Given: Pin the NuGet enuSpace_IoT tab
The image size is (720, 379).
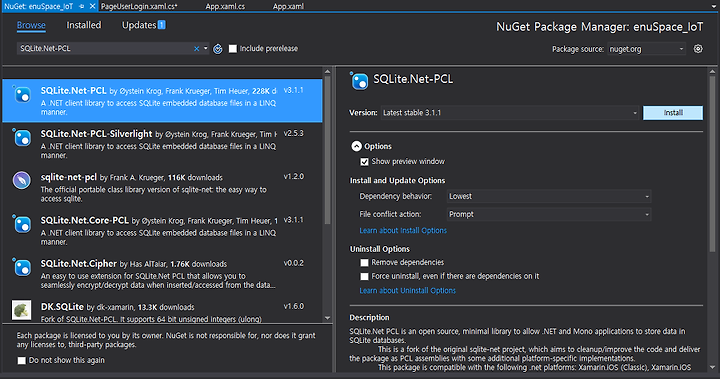Looking at the screenshot, I should point(81,6).
